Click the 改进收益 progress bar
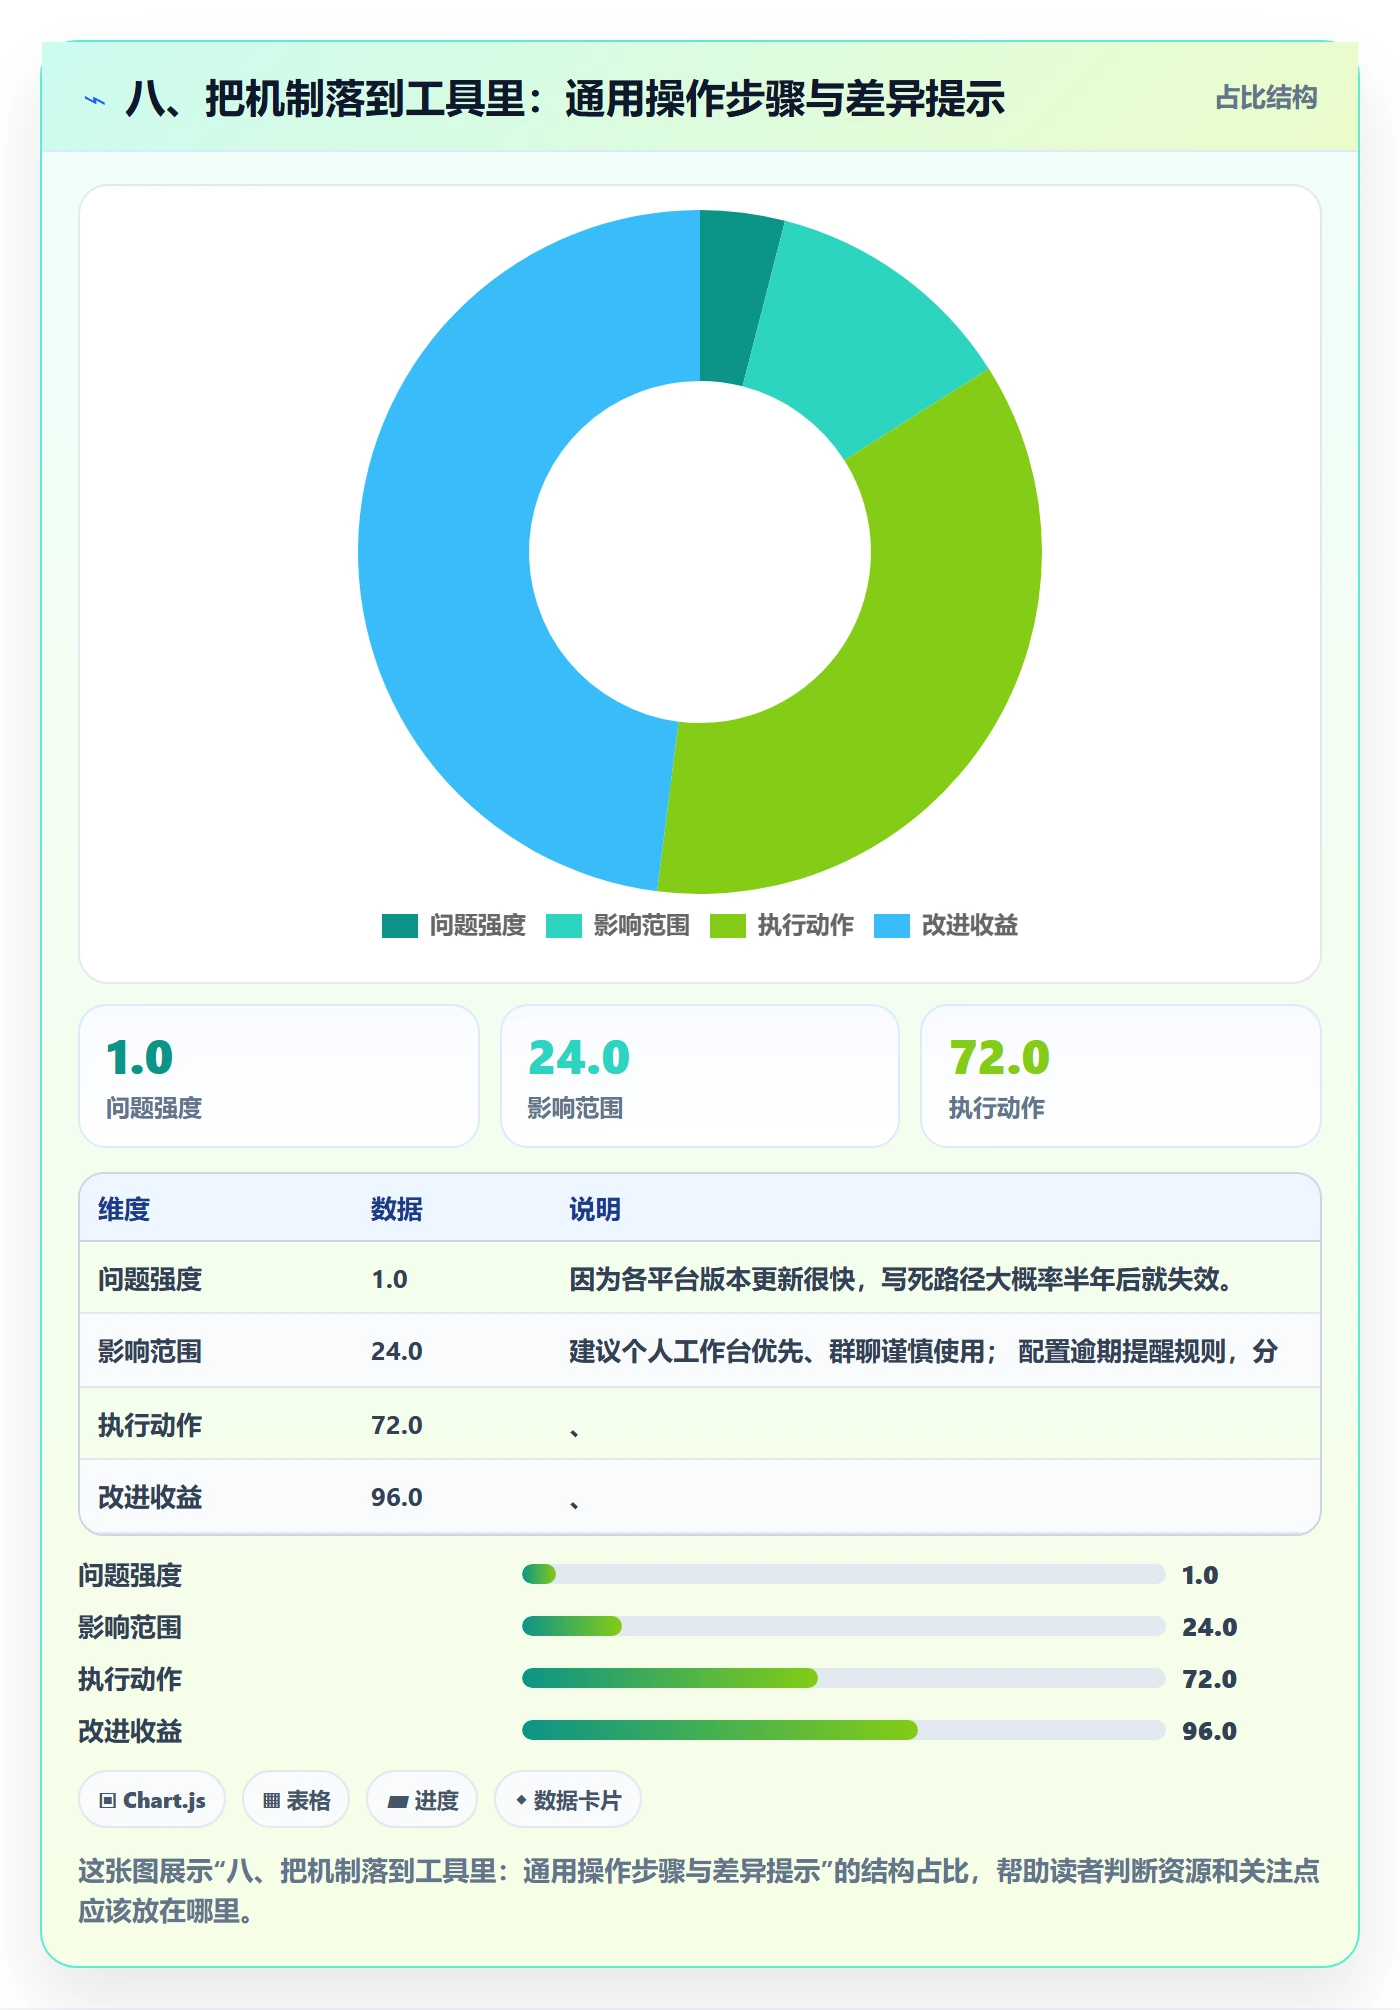Screen dimensions: 1400x2010 [x=843, y=1730]
